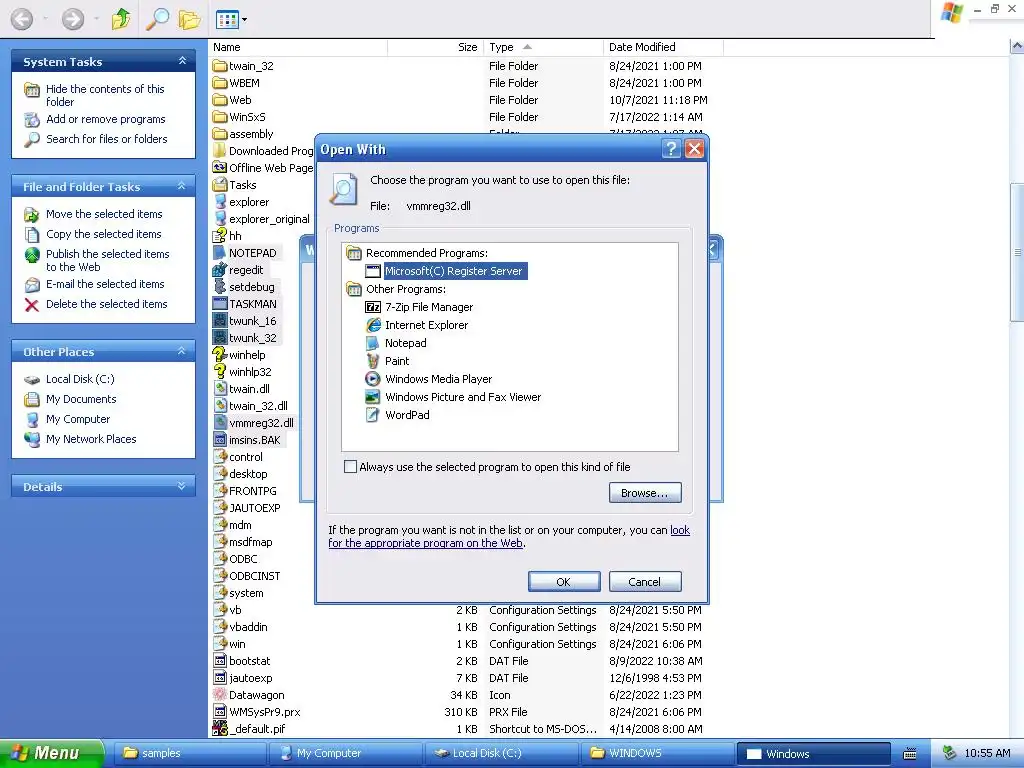This screenshot has height=768, width=1024.
Task: Select Paint in the program list
Action: coord(397,361)
